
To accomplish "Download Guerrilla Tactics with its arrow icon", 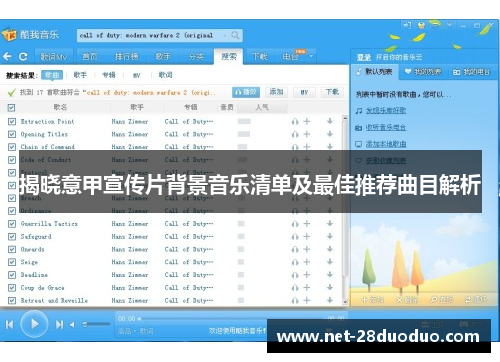I will tap(330, 224).
